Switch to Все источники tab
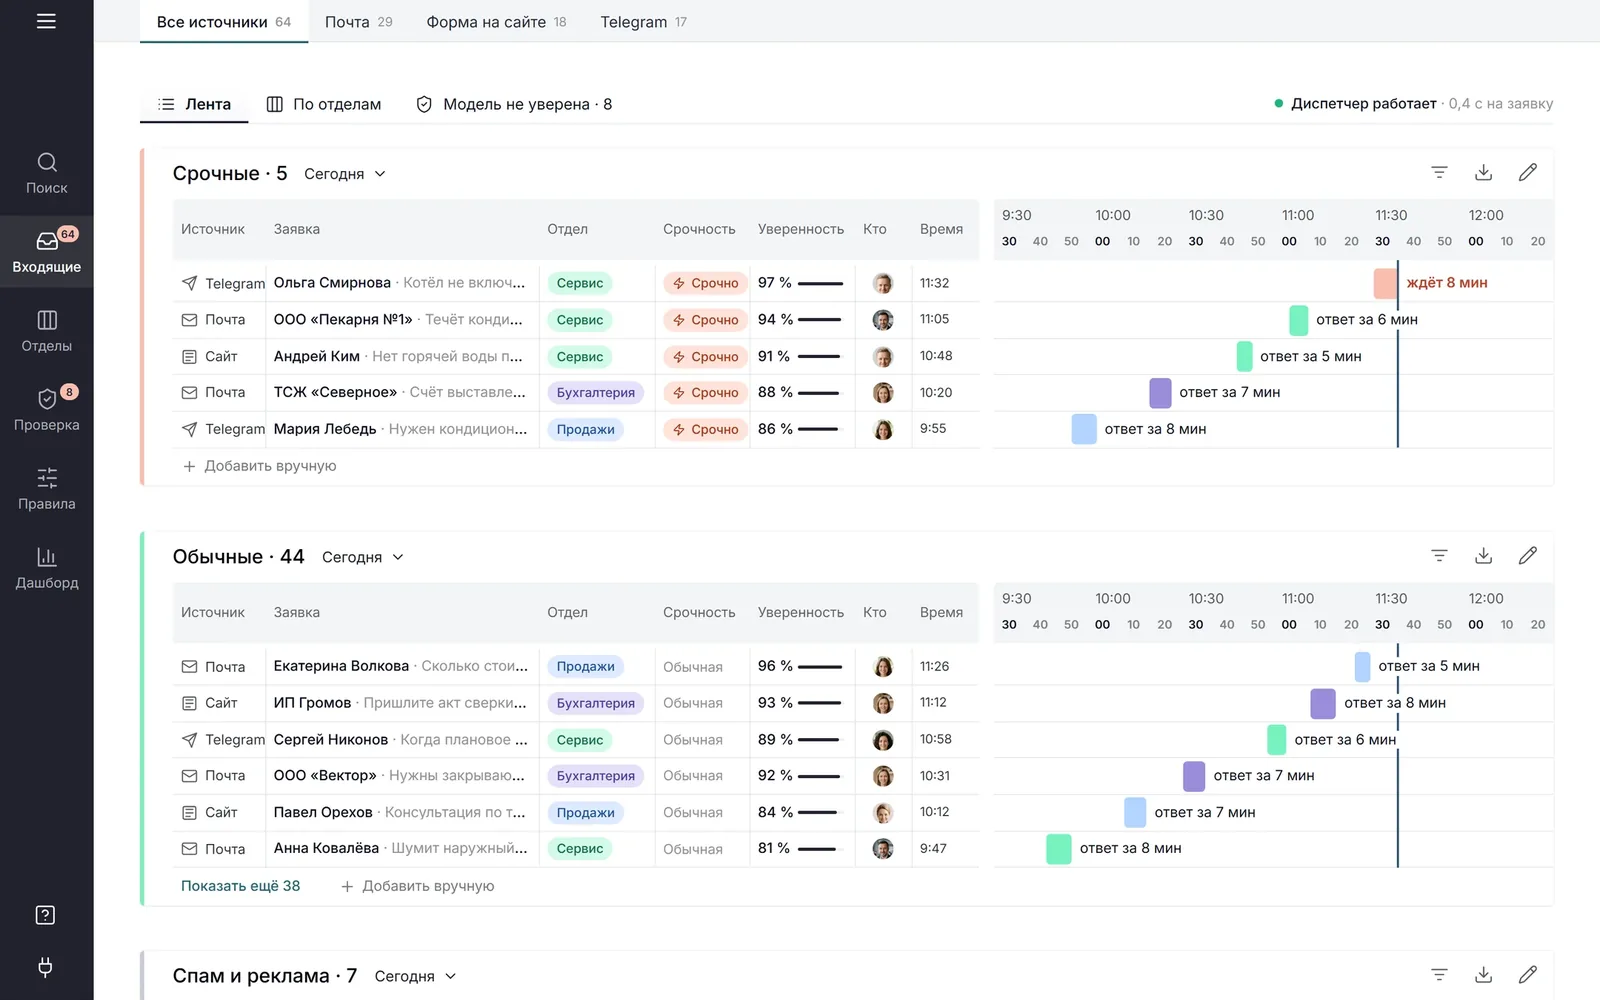The image size is (1600, 1000). (224, 22)
